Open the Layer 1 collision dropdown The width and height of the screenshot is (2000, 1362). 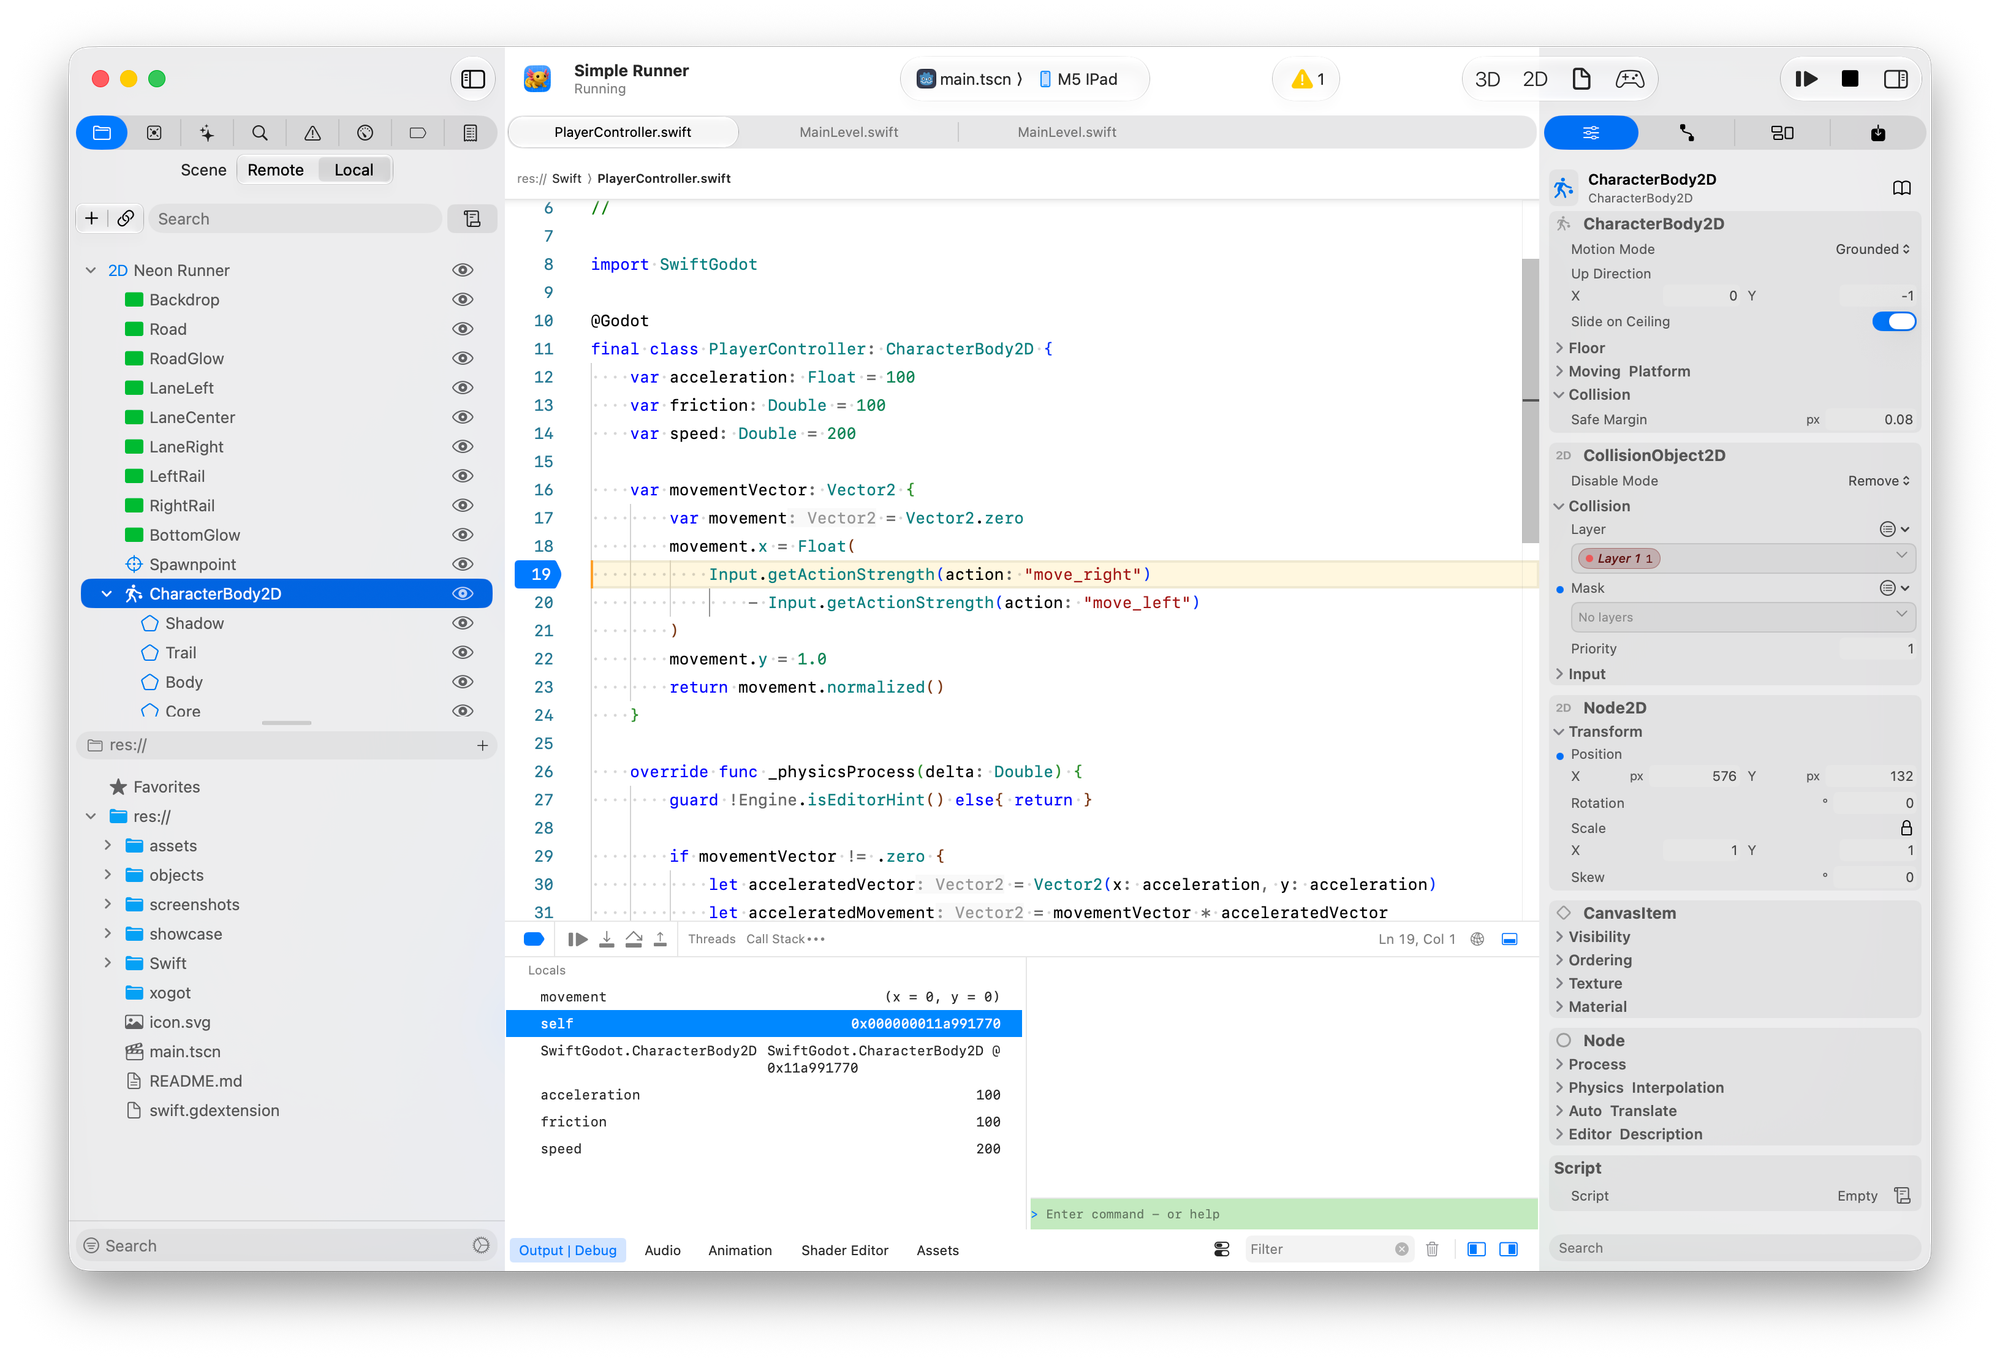point(1743,558)
